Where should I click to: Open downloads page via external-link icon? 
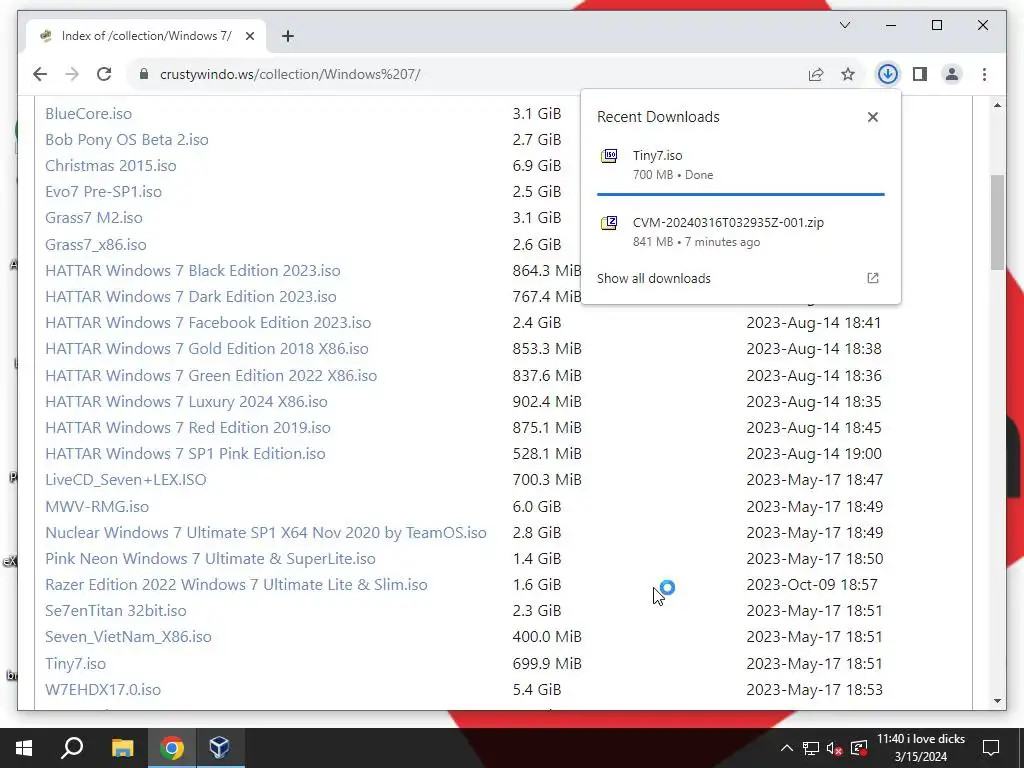click(872, 278)
